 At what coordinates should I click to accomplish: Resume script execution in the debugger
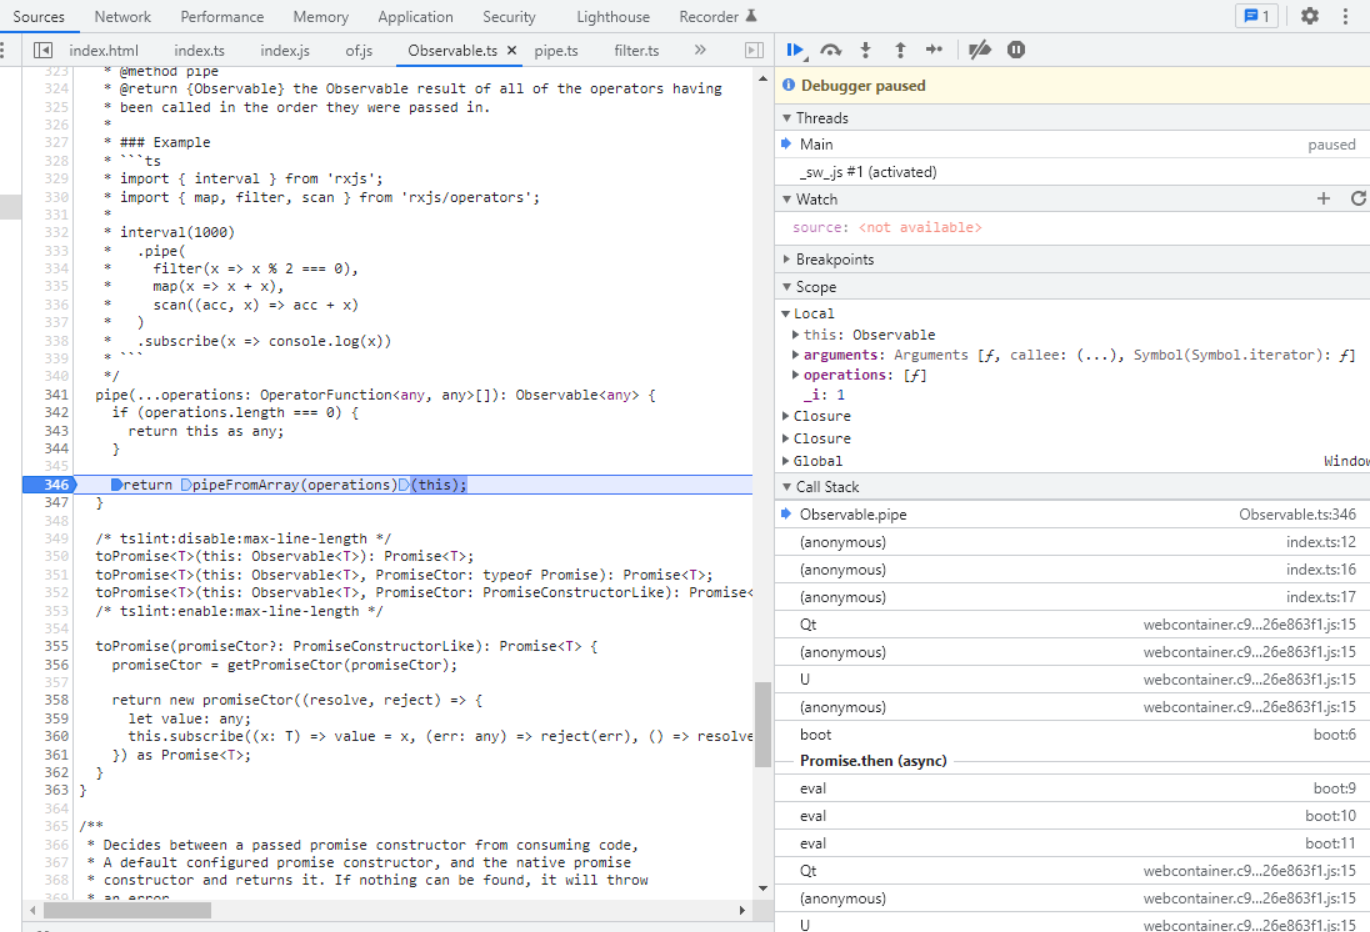click(795, 50)
